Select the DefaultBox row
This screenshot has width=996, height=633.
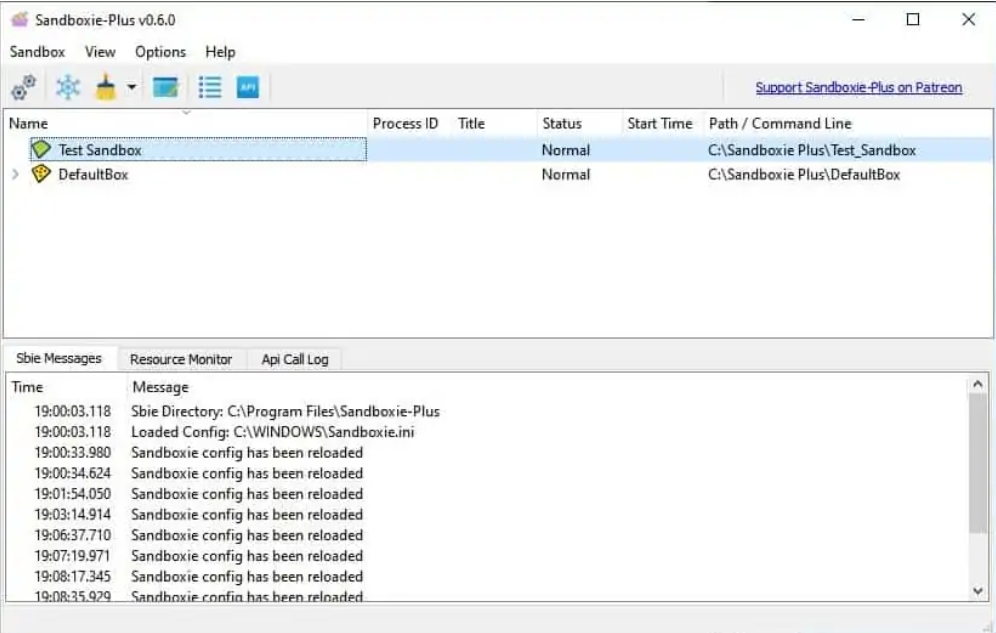tap(498, 174)
